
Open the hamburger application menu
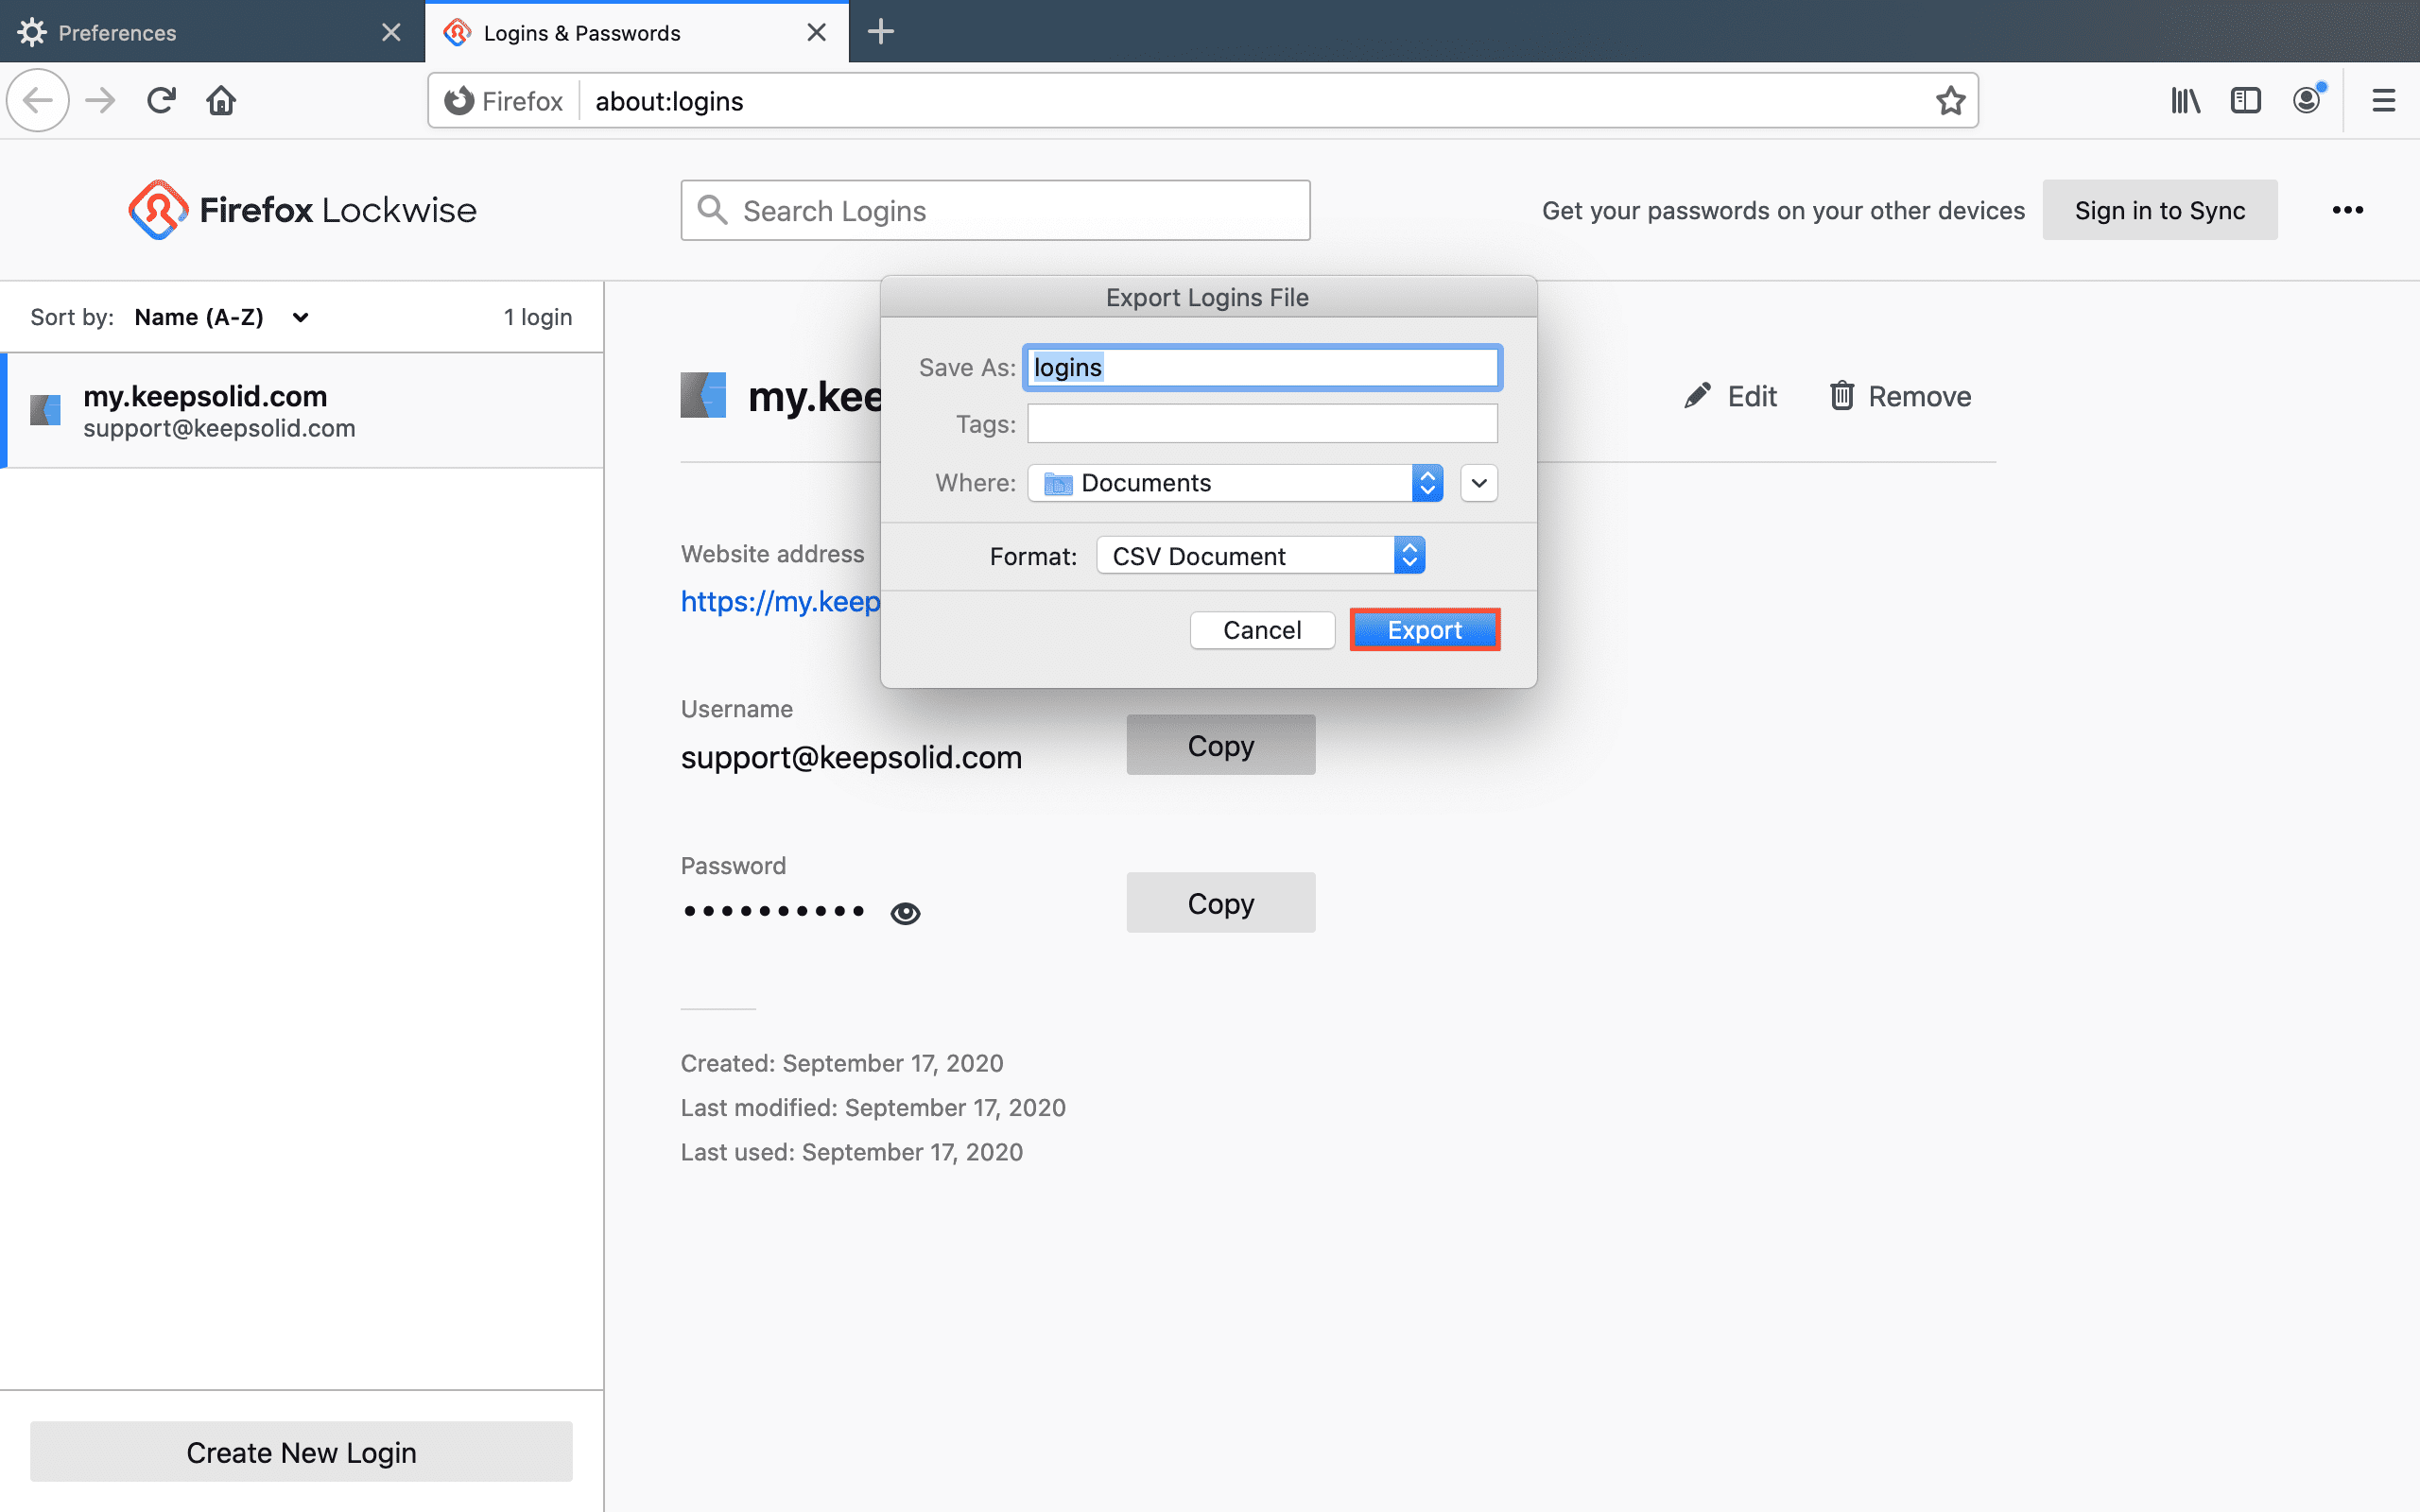pyautogui.click(x=2383, y=100)
